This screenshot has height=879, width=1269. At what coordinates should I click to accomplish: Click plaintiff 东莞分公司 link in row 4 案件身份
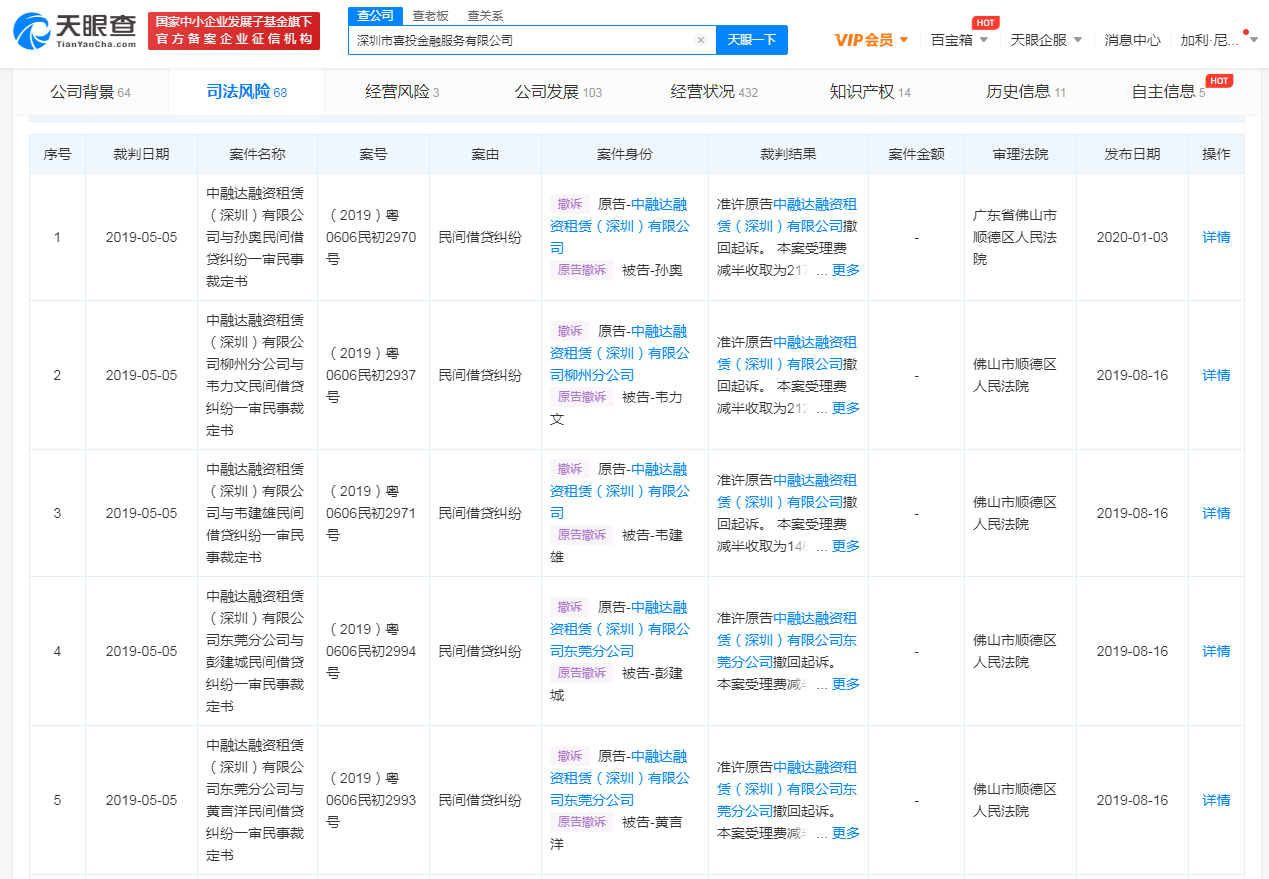[620, 629]
